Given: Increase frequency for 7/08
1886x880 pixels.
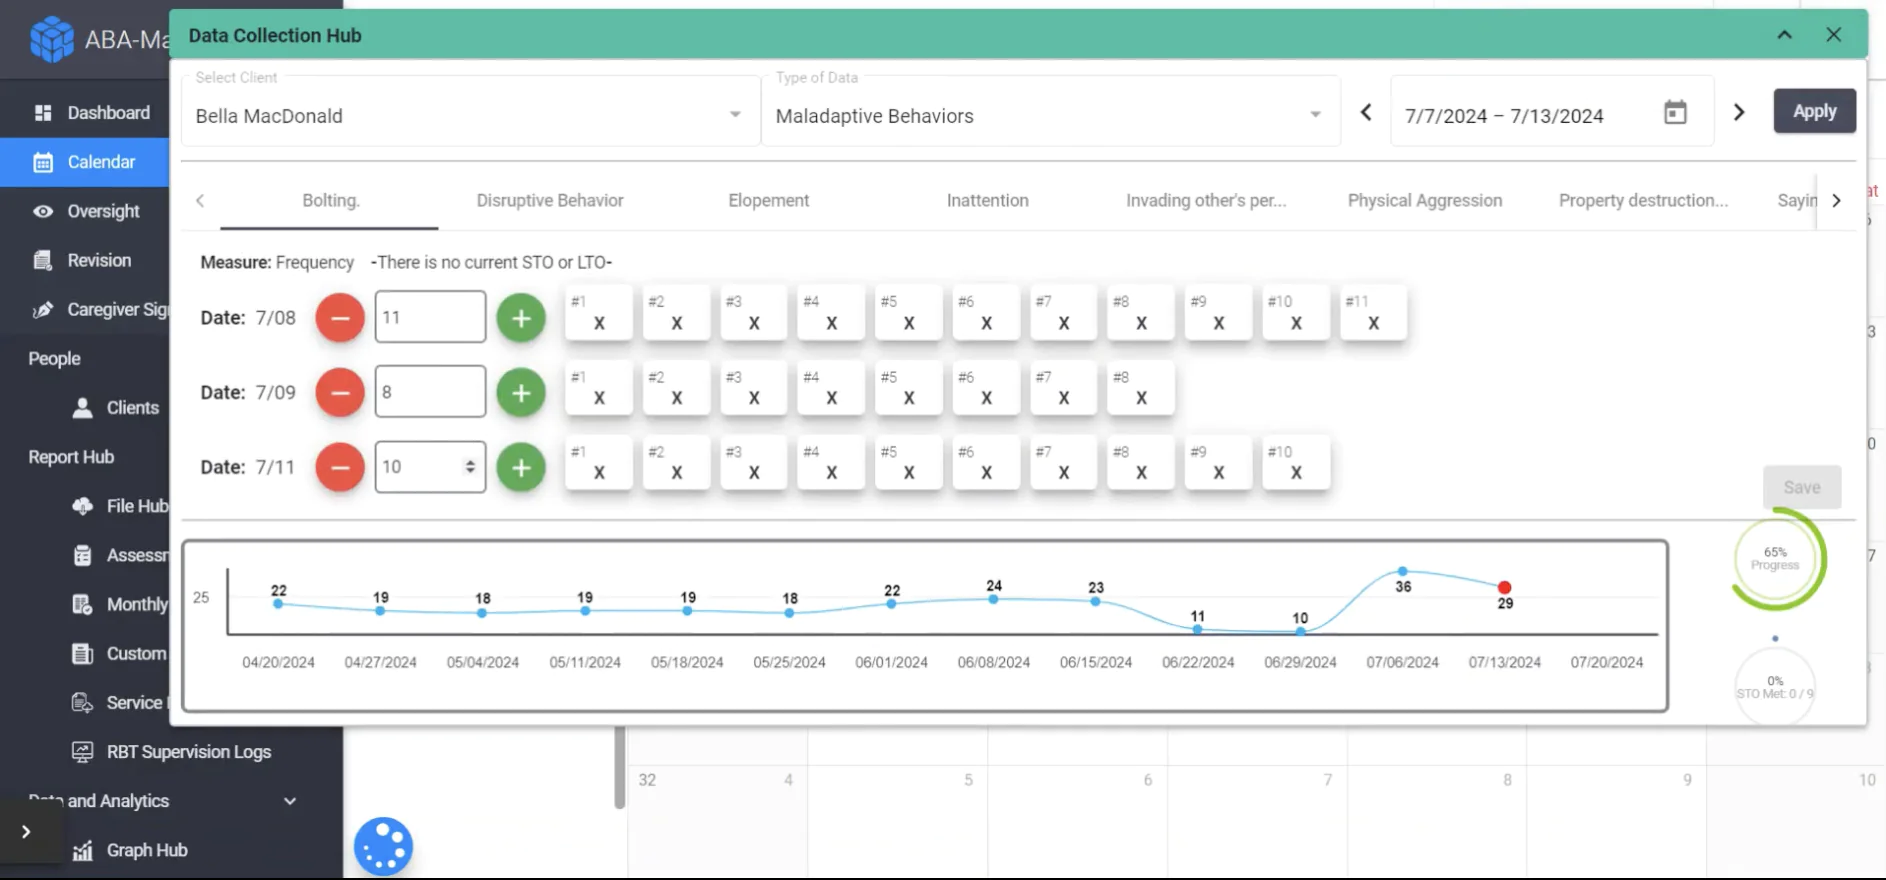Looking at the screenshot, I should pos(521,318).
